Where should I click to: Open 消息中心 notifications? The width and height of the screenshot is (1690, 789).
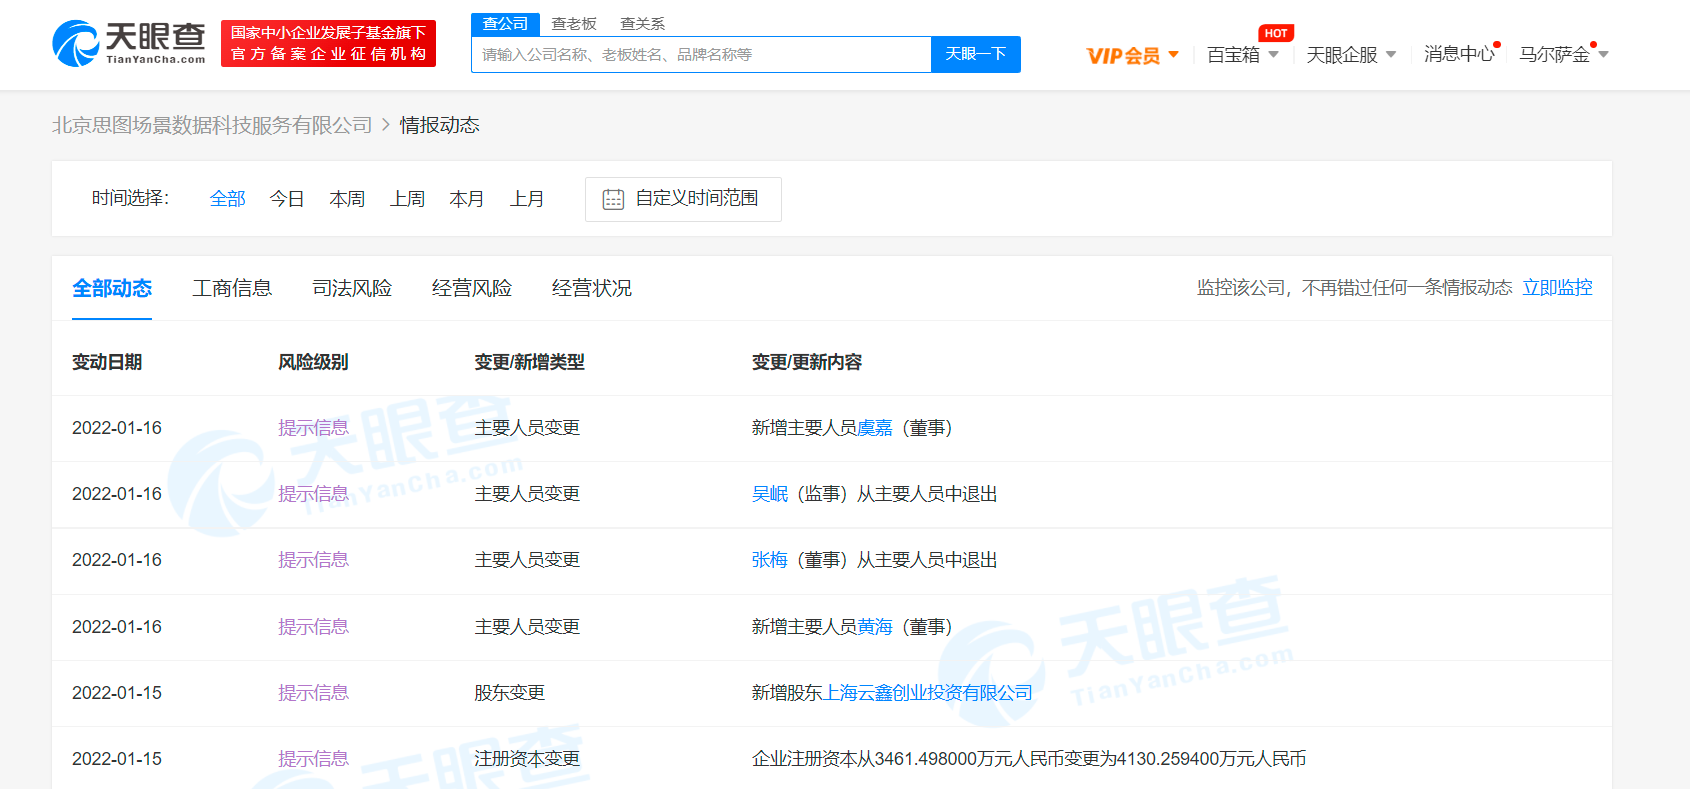point(1459,54)
